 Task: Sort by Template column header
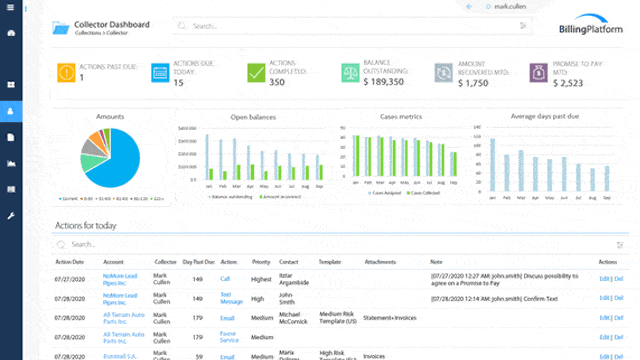[x=330, y=262]
